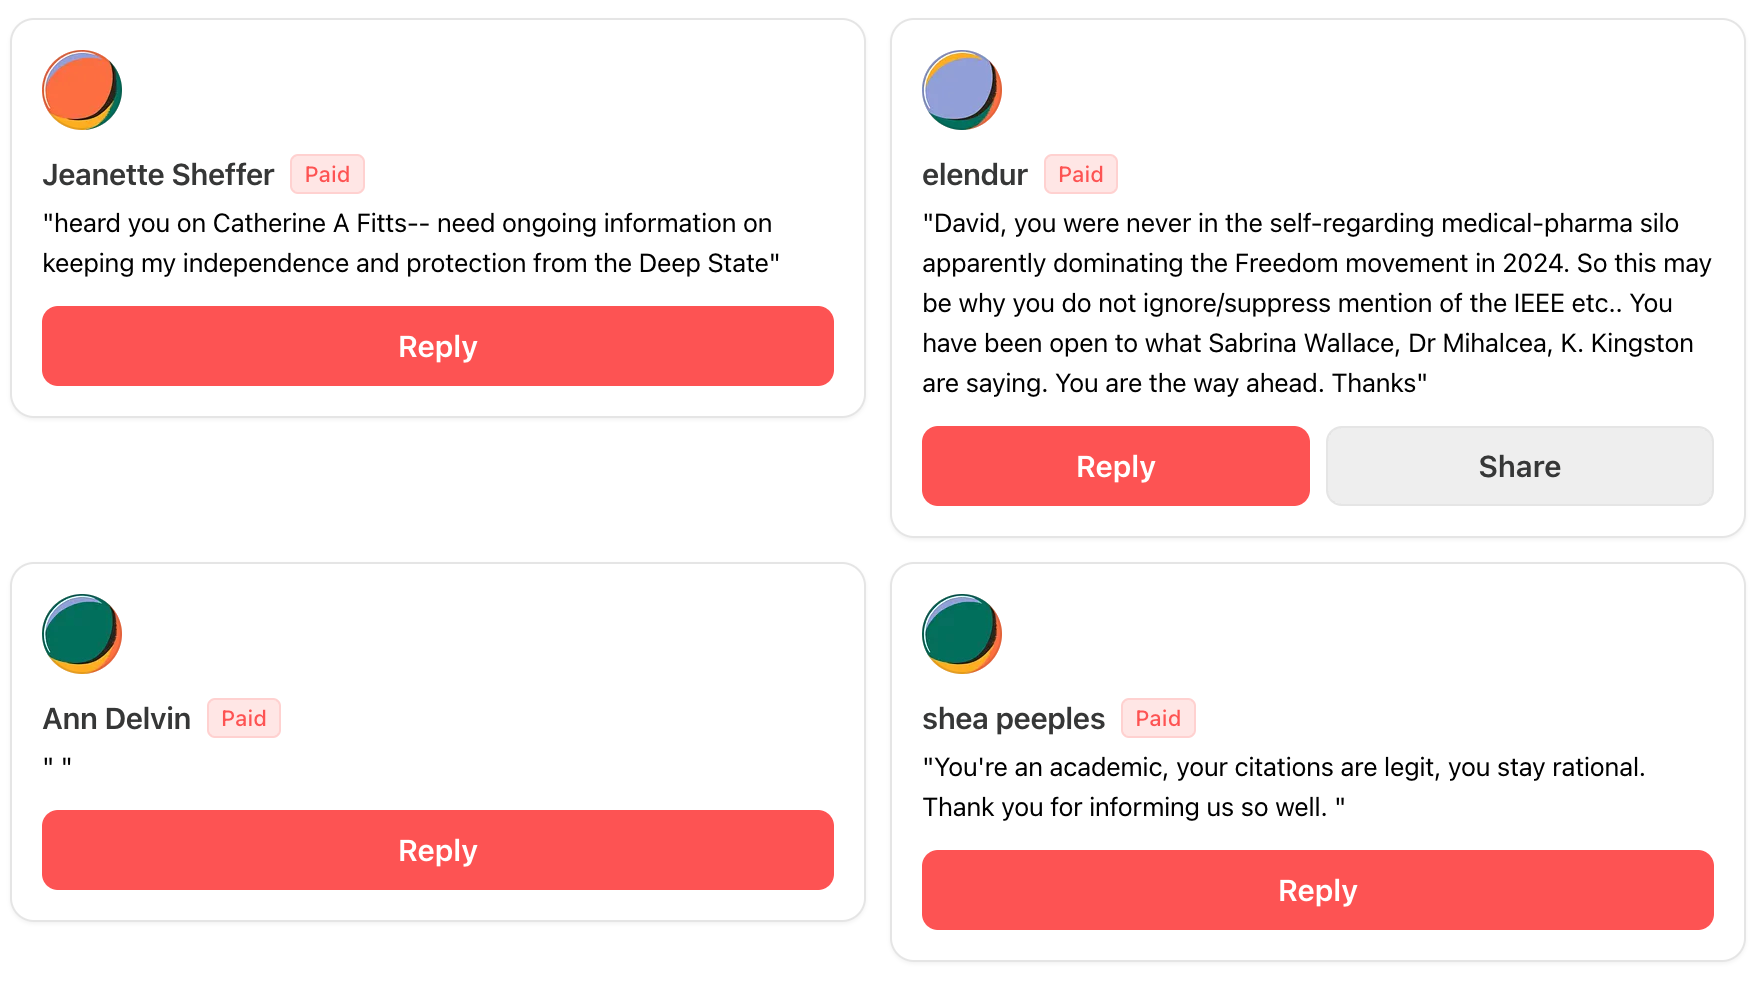Reply to Ann Delvin's comment
This screenshot has height=982, width=1758.
437,850
